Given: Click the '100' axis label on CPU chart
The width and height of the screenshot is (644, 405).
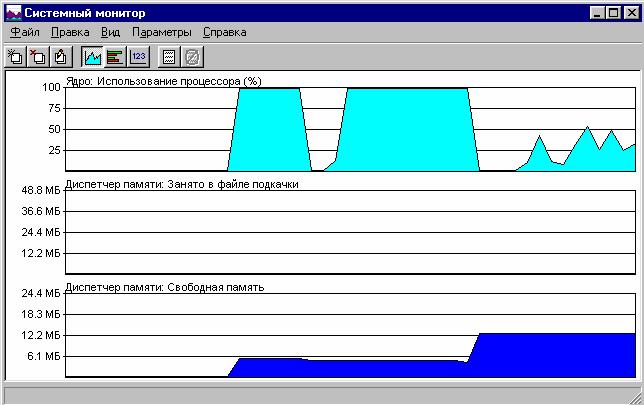Looking at the screenshot, I should 51,87.
